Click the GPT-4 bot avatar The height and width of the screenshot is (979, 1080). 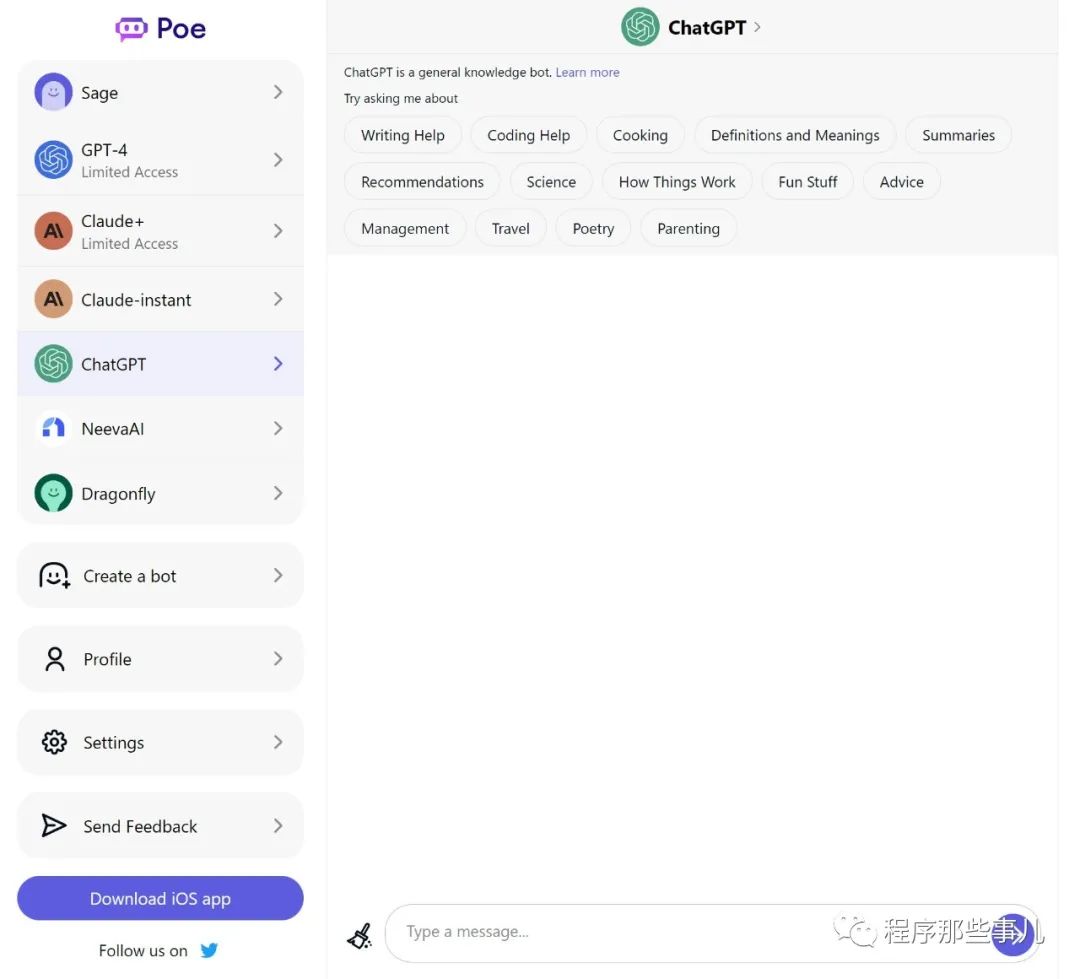[54, 160]
